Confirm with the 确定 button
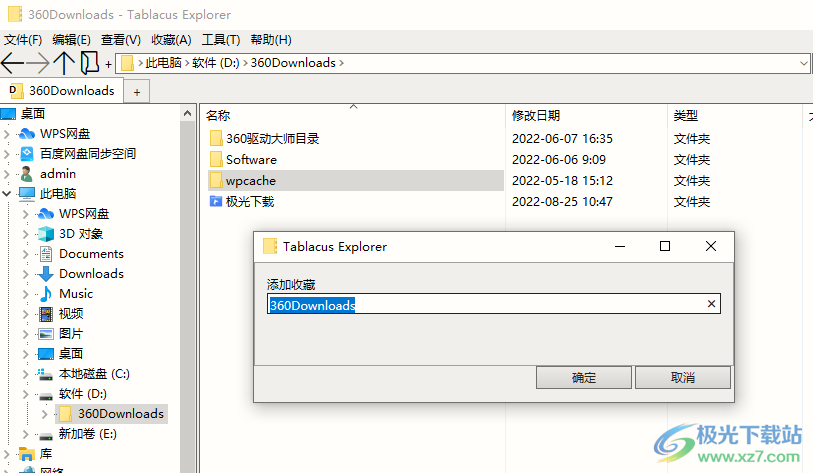This screenshot has width=813, height=473. (x=584, y=378)
